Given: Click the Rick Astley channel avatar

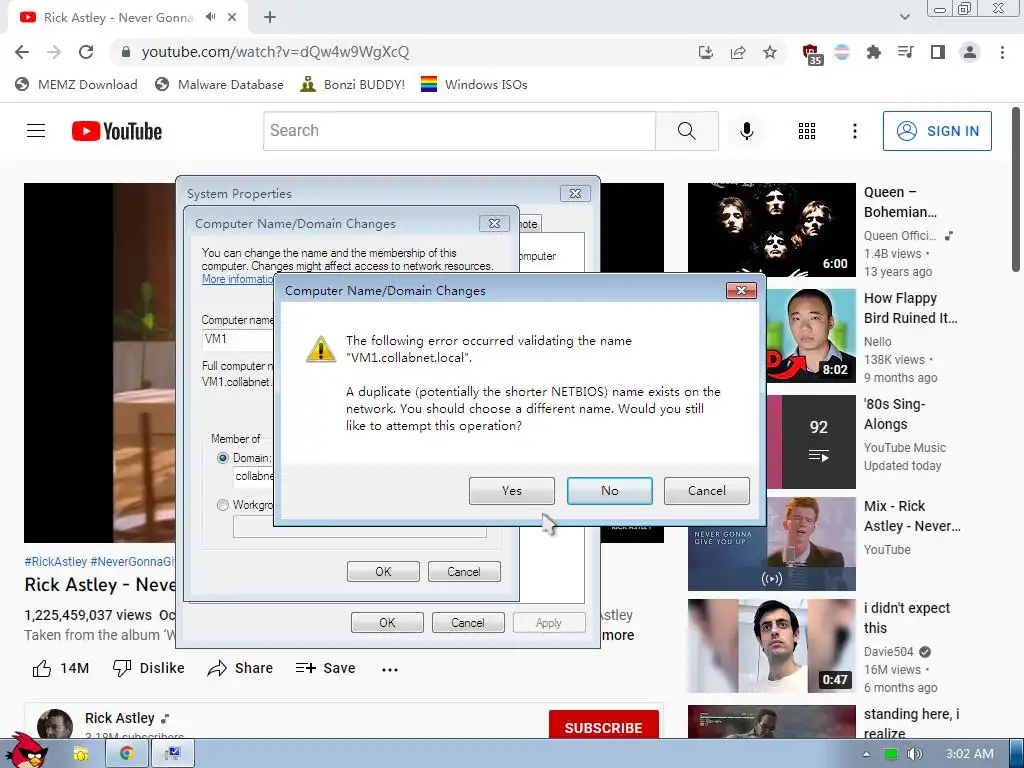Looking at the screenshot, I should pos(55,724).
